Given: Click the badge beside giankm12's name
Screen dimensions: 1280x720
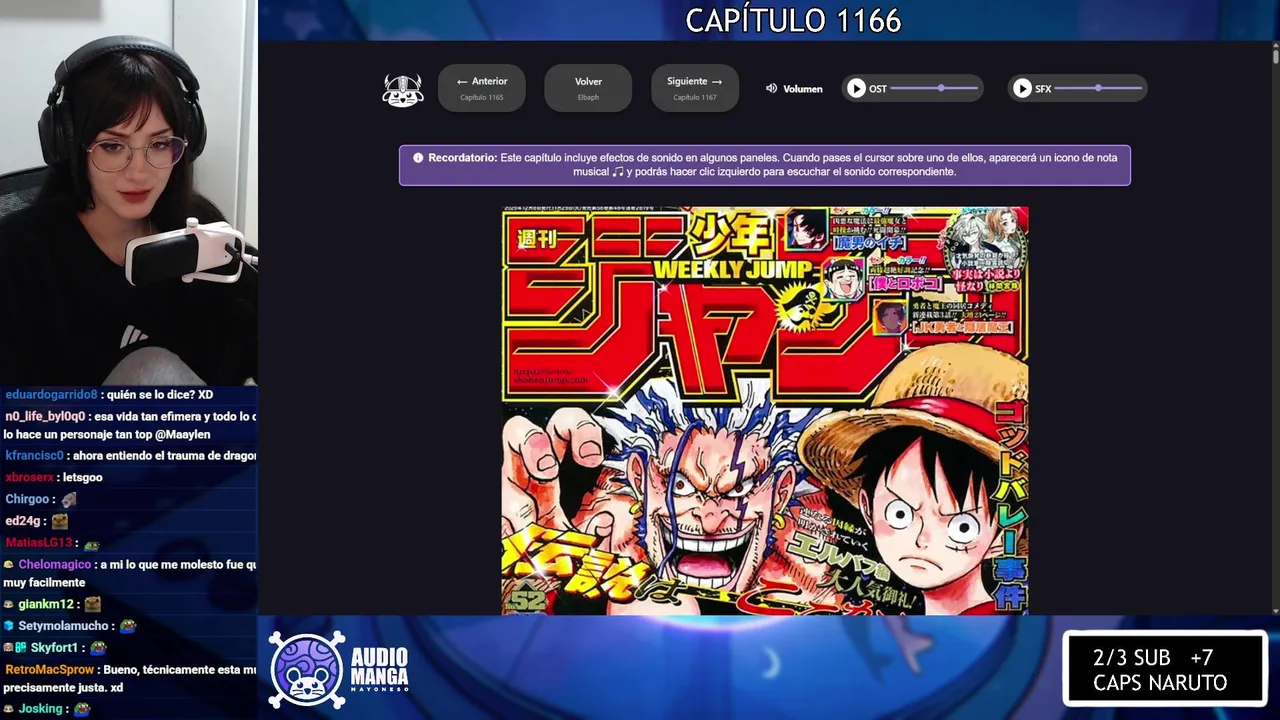Looking at the screenshot, I should click(x=9, y=604).
